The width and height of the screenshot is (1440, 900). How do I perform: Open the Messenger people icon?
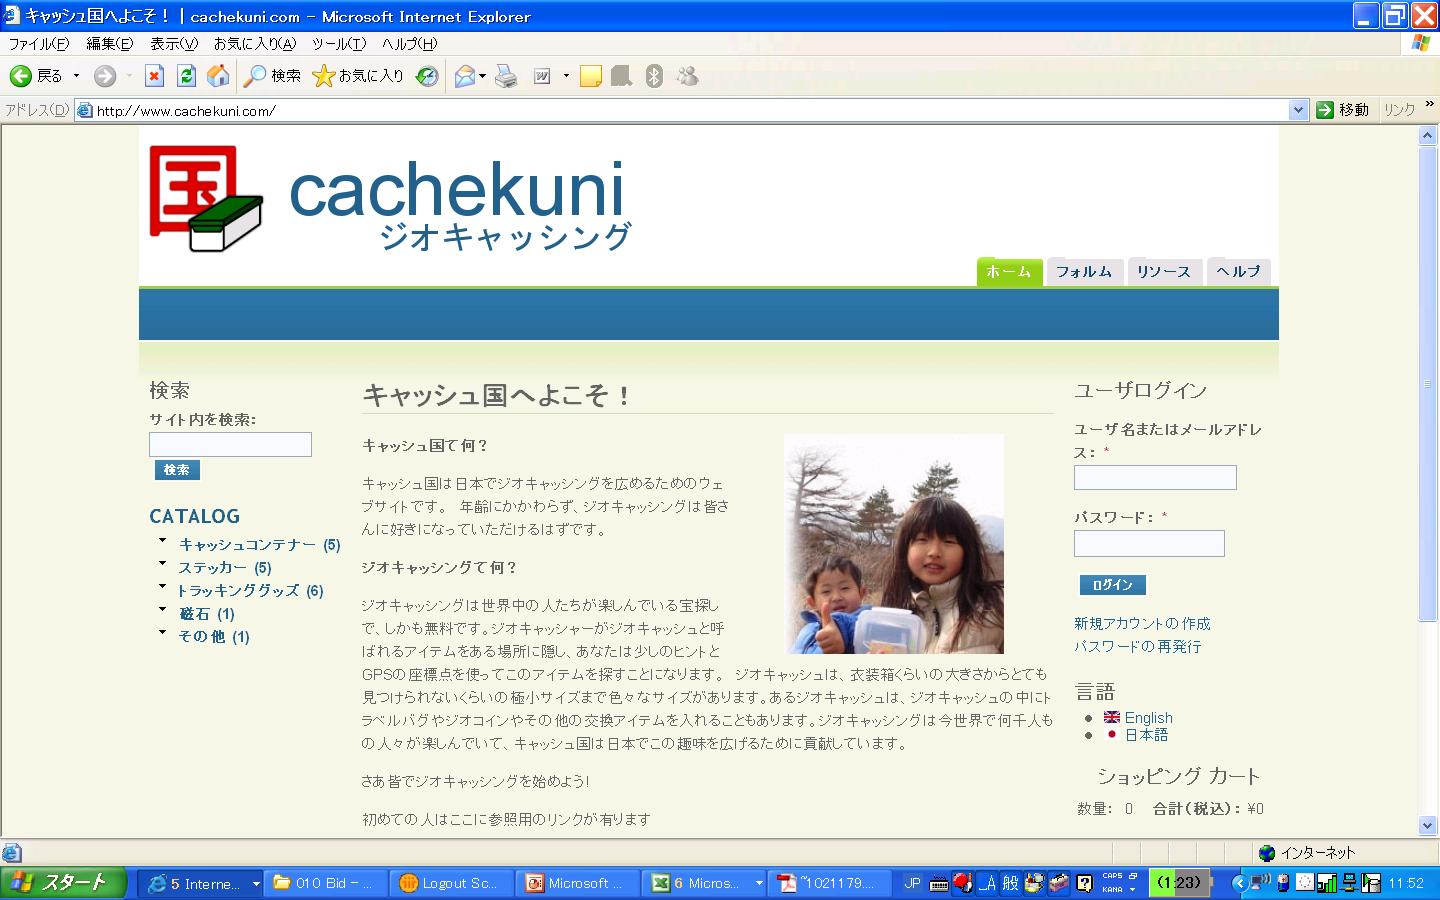(687, 76)
